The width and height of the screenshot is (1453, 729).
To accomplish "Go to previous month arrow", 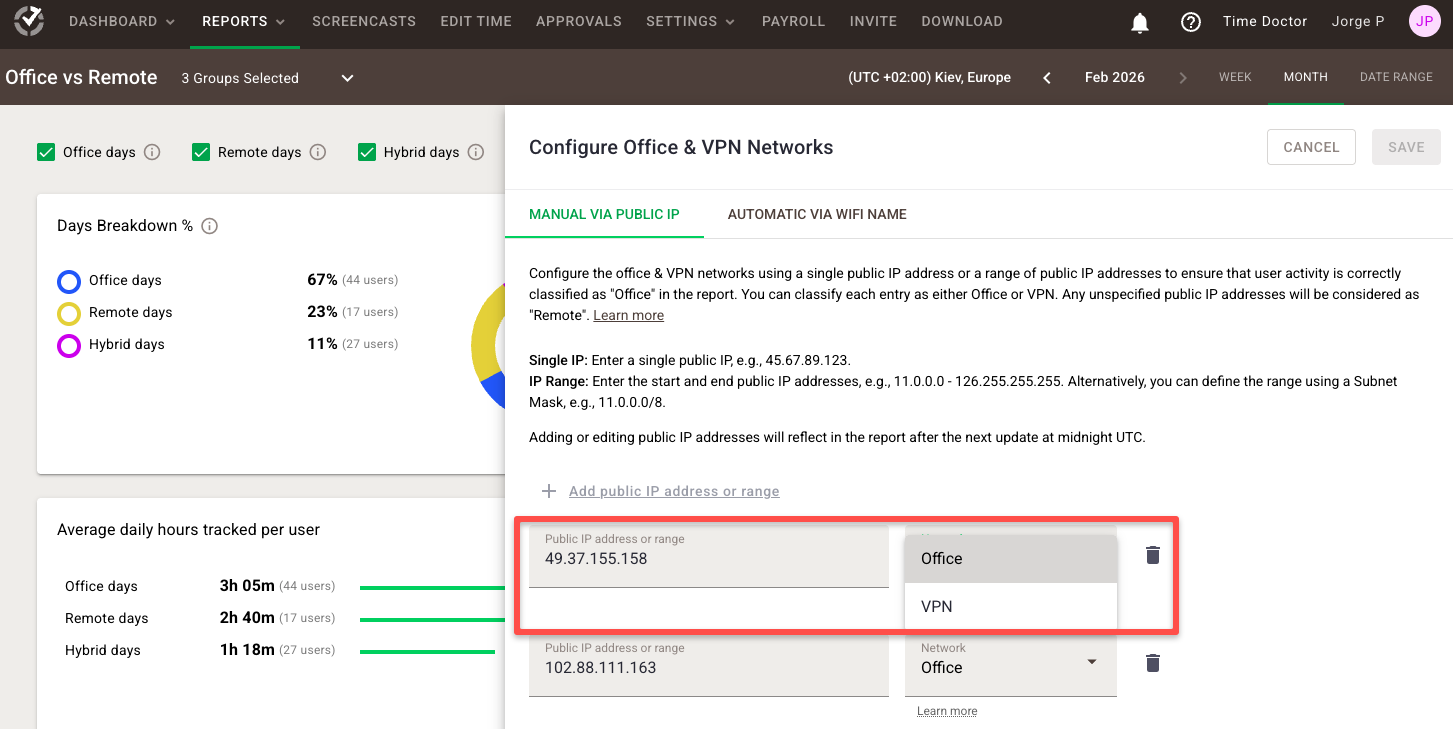I will pyautogui.click(x=1047, y=78).
